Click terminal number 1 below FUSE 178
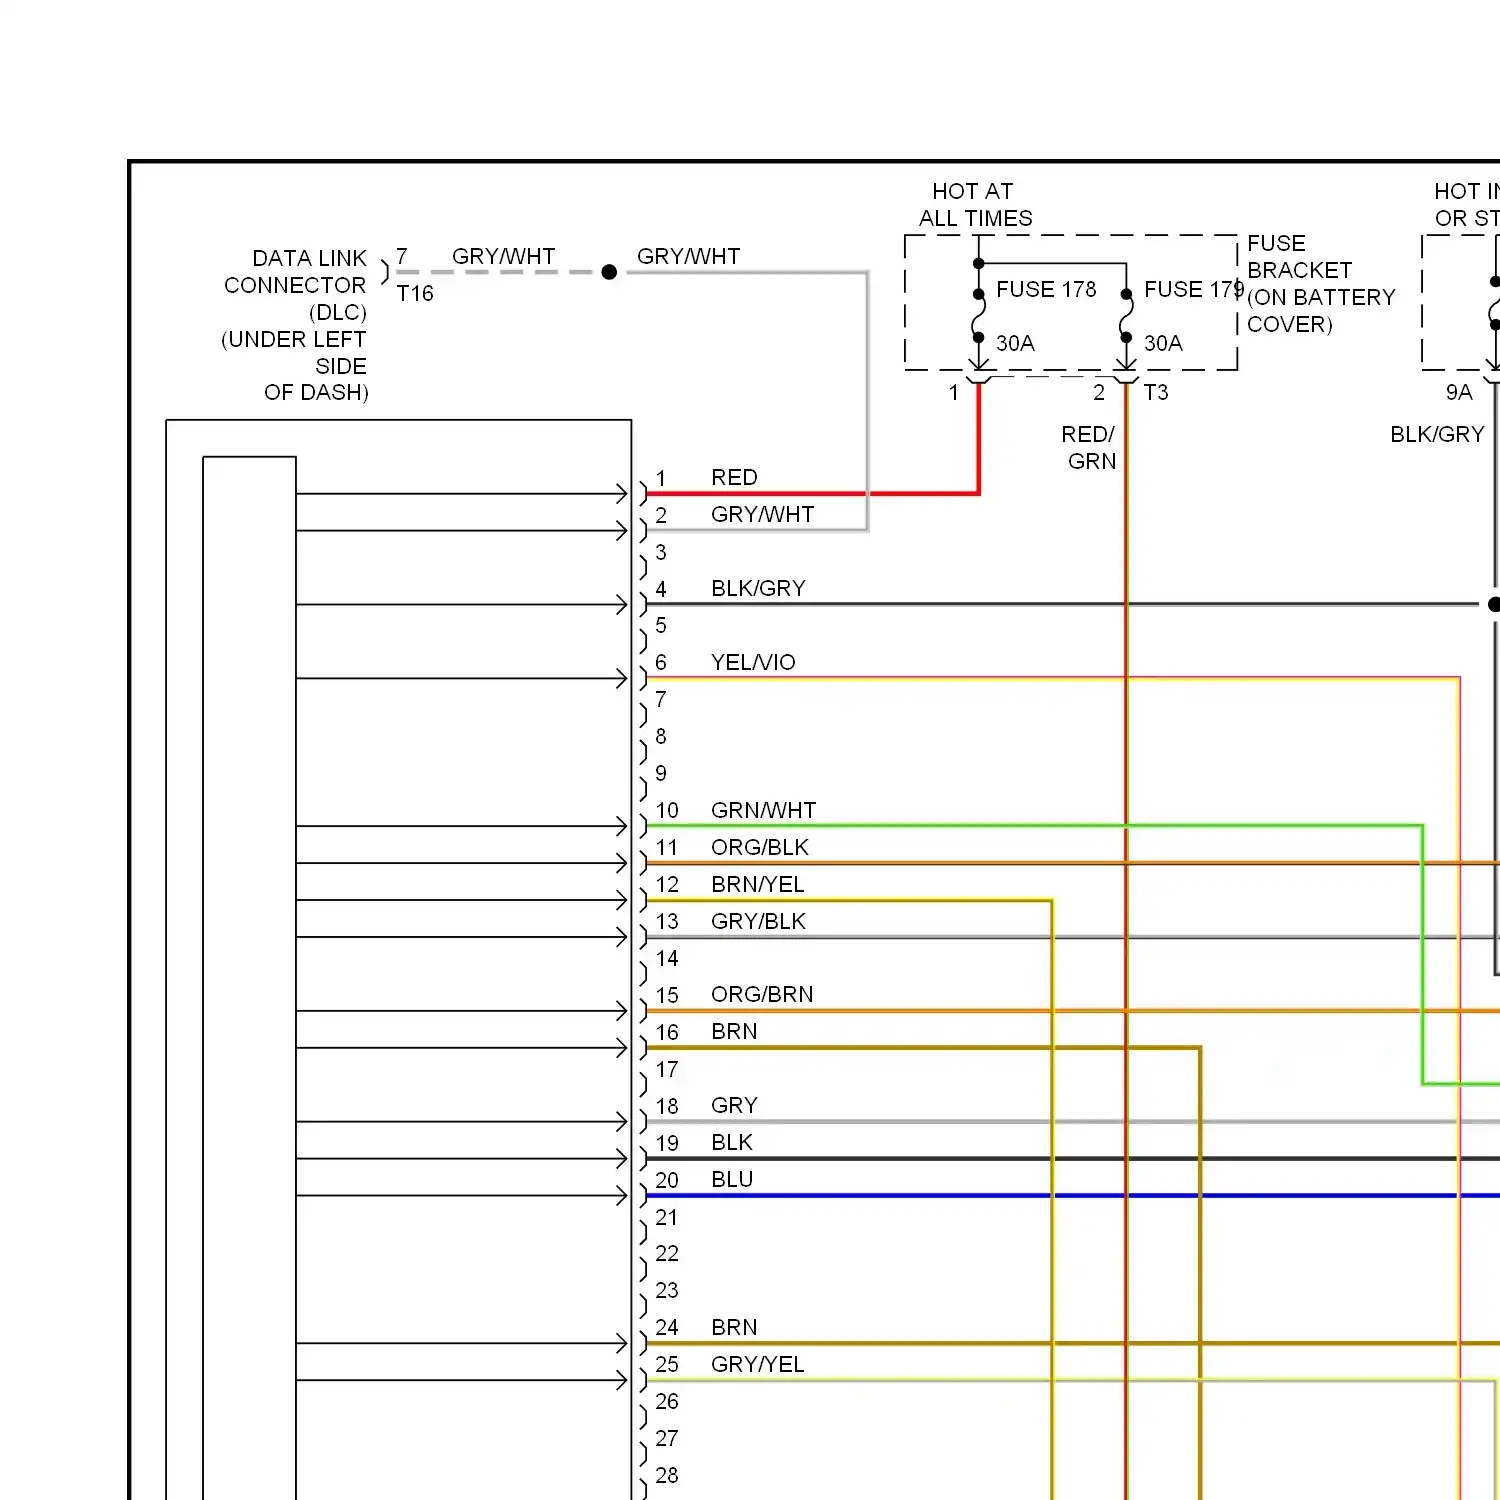 click(954, 392)
